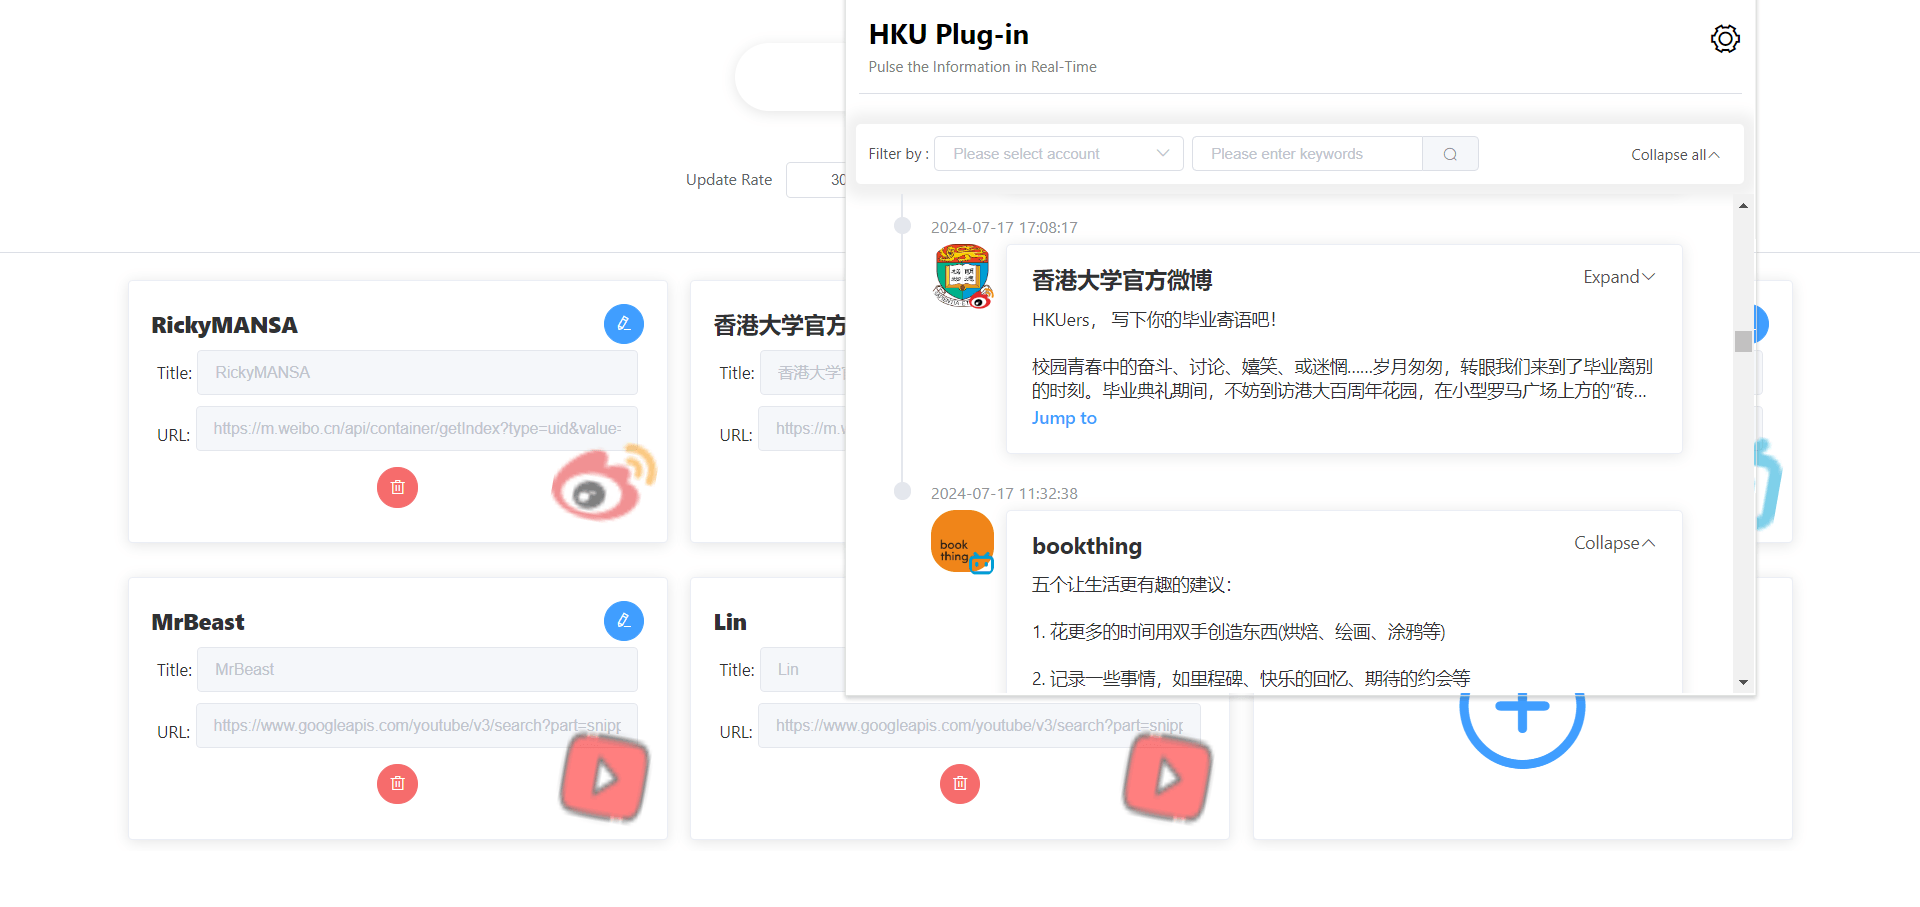Click the HKU Plug-in heading
Image resolution: width=1920 pixels, height=907 pixels.
click(948, 35)
